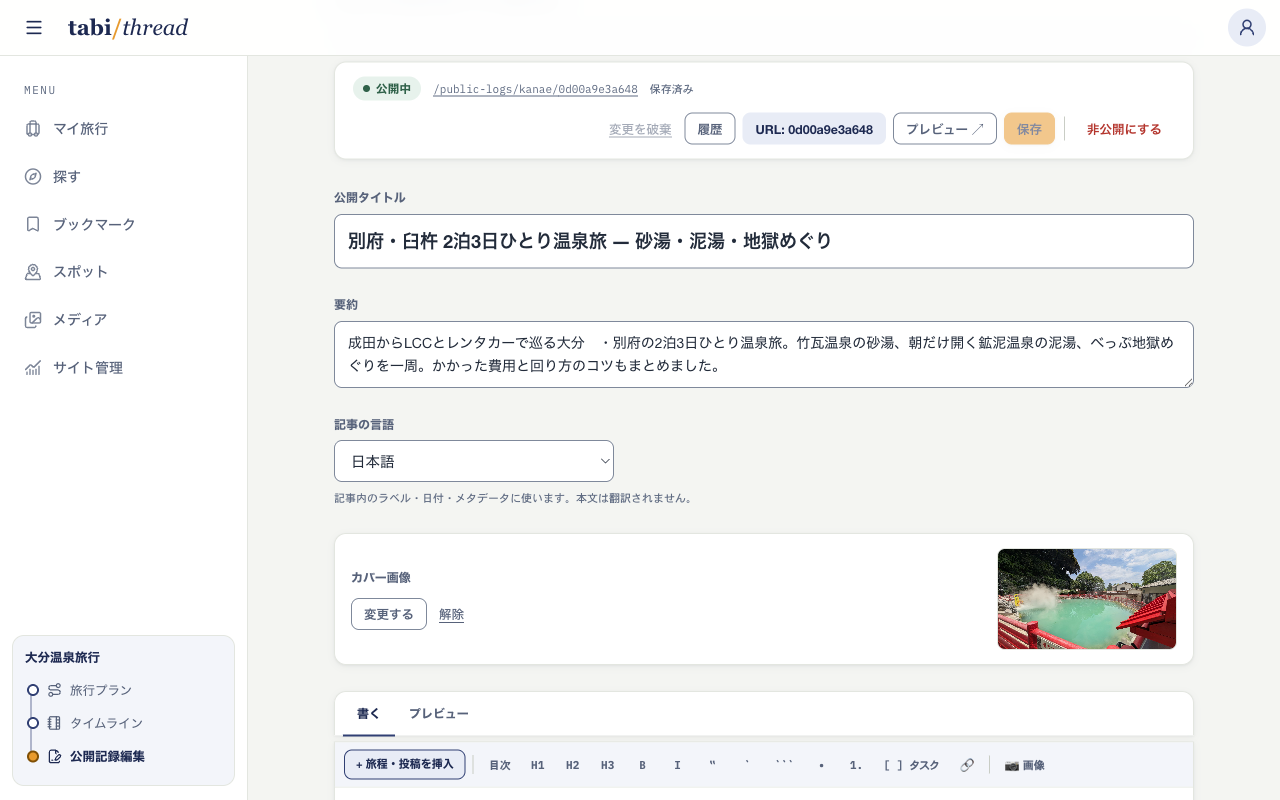Click the compass icon beside 探す
The image size is (1280, 800).
(x=33, y=176)
